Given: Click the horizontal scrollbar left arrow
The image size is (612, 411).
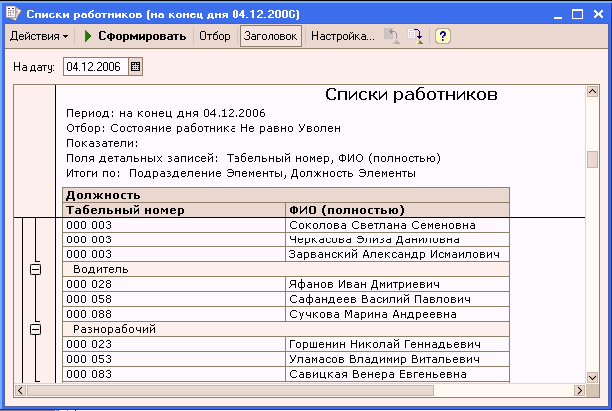Looking at the screenshot, I should pos(19,390).
